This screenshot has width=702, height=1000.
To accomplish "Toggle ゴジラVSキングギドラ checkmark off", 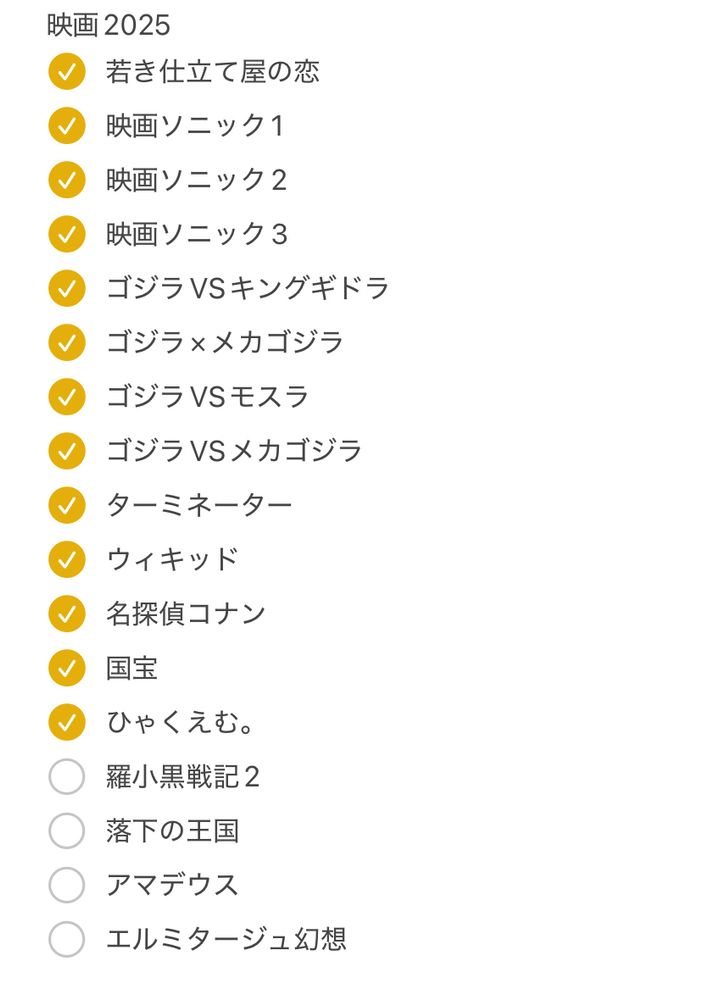I will [66, 288].
